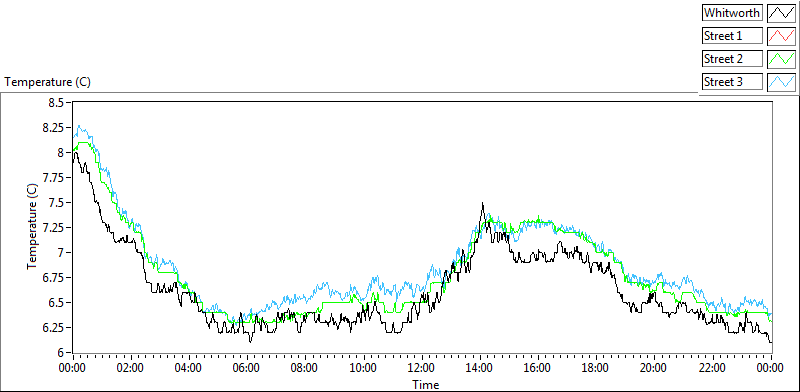Click the 20:00 x-axis time marker
Screen dimensions: 800x392
click(x=655, y=368)
